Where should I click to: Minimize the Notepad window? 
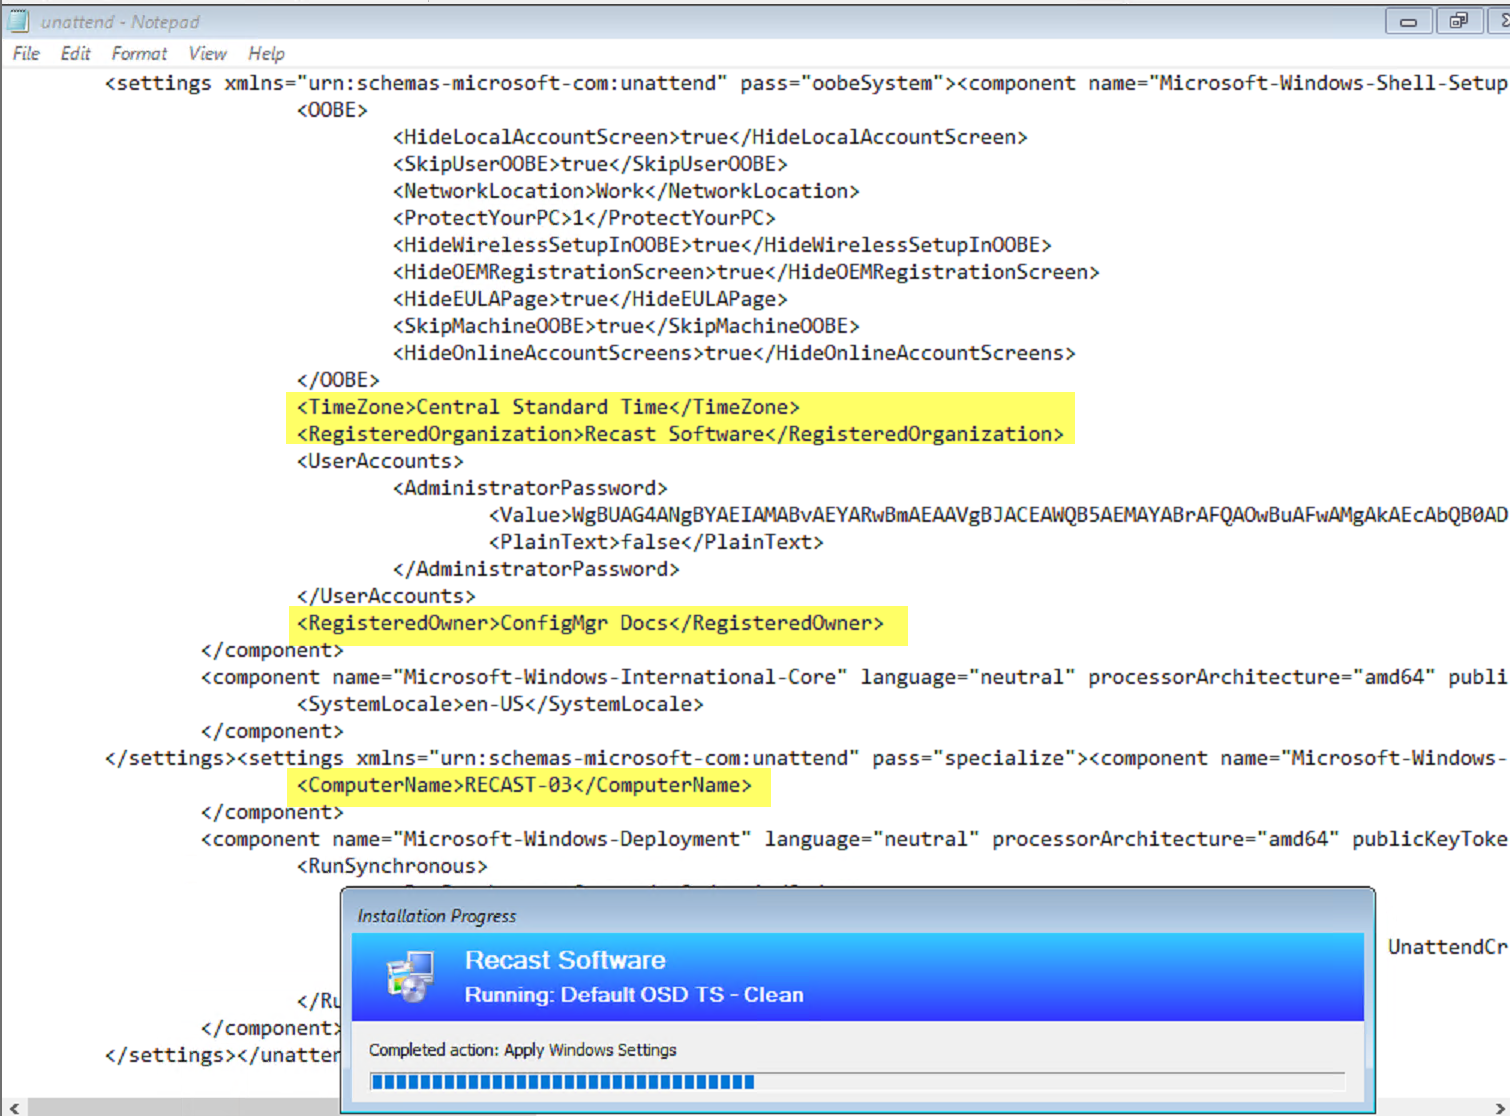1408,21
